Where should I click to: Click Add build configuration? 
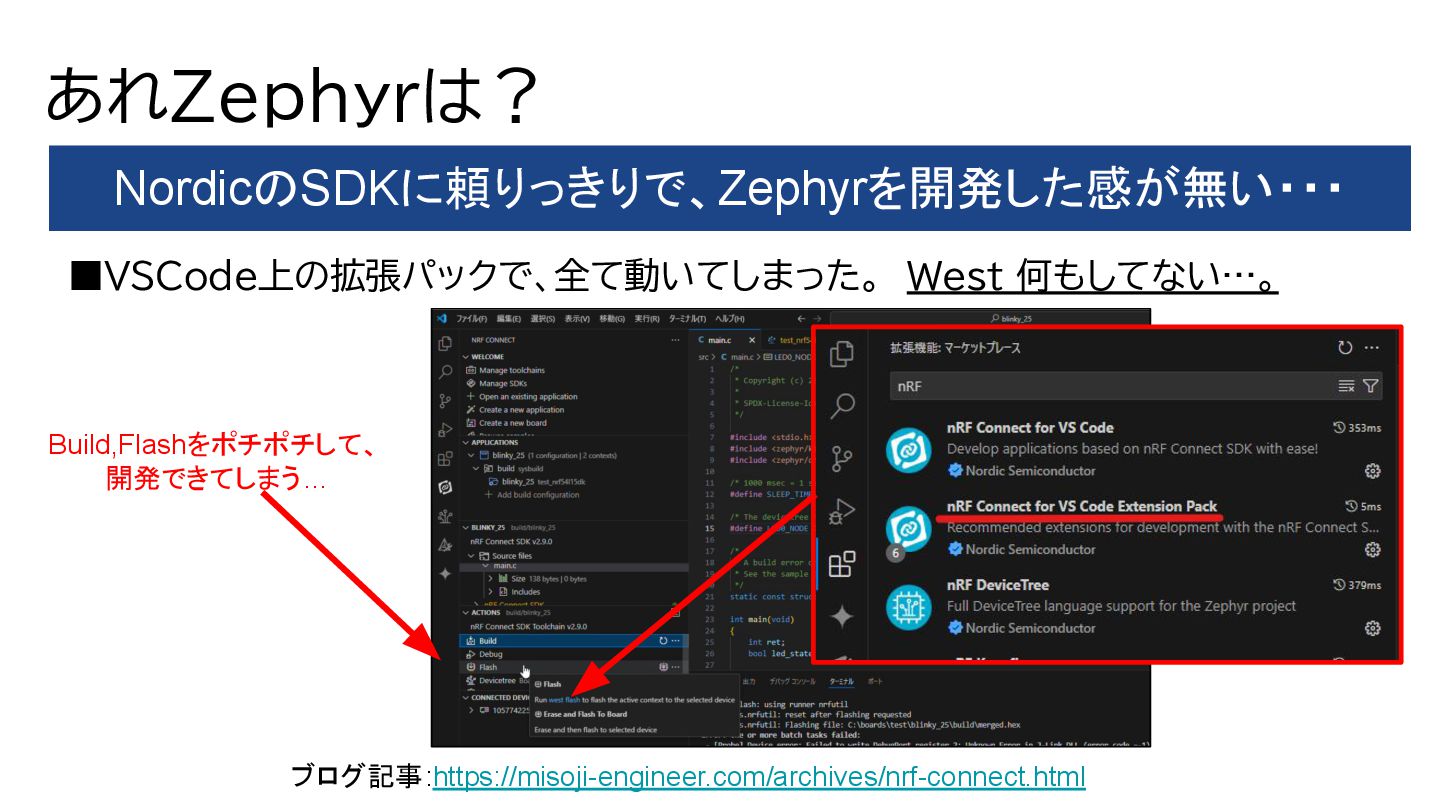coord(531,495)
